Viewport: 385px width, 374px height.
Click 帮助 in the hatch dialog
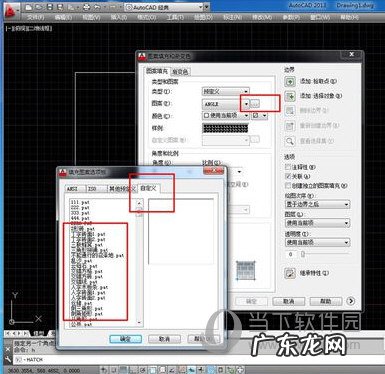pos(326,301)
